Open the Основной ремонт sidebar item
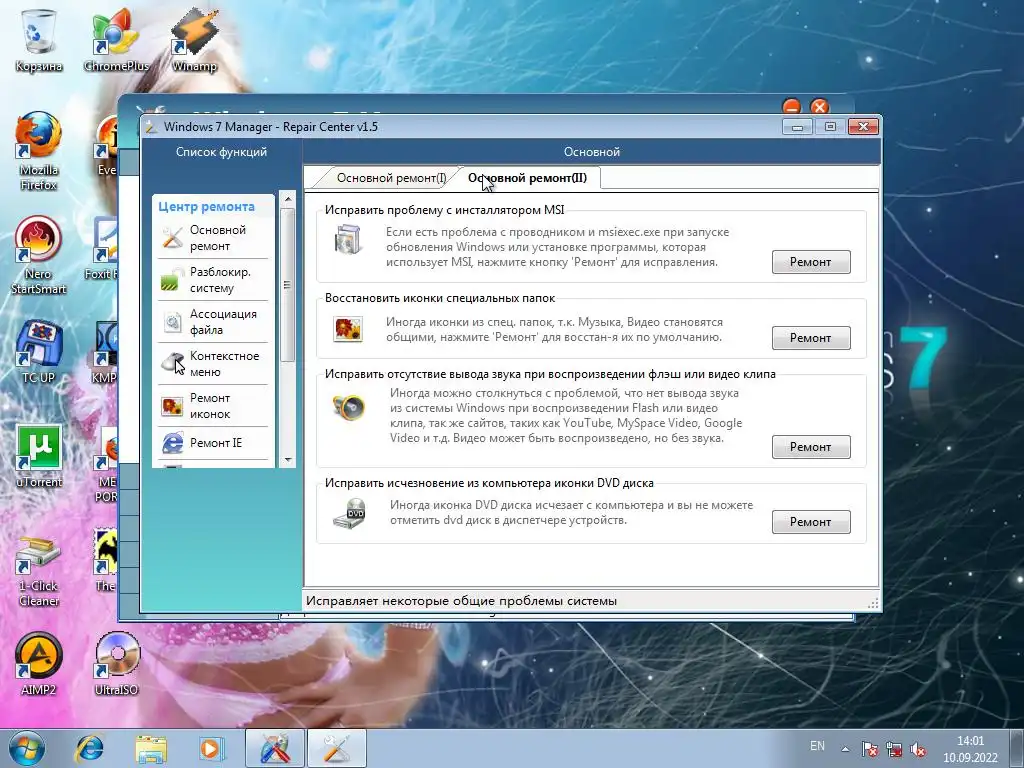Viewport: 1024px width, 768px height. point(213,238)
